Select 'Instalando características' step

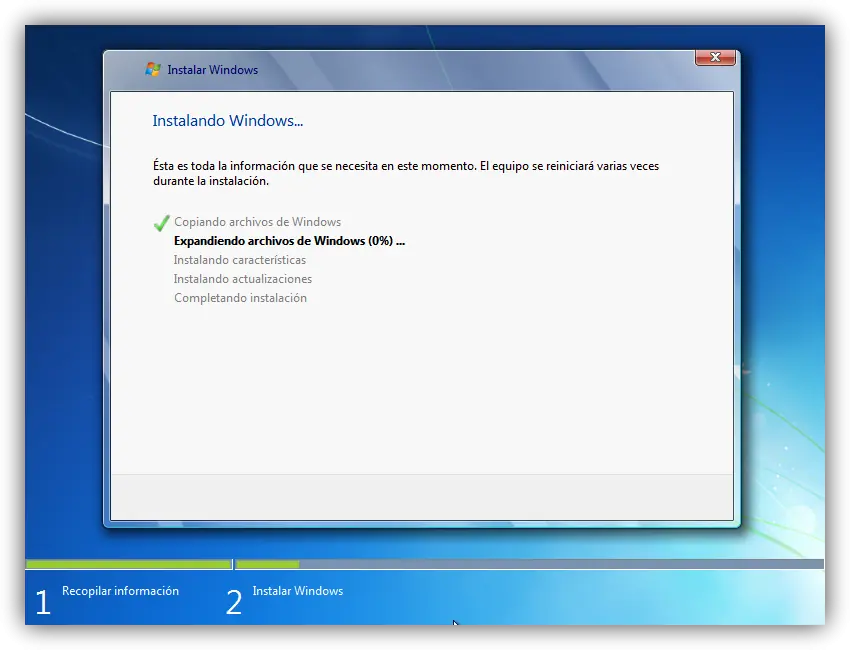(240, 260)
